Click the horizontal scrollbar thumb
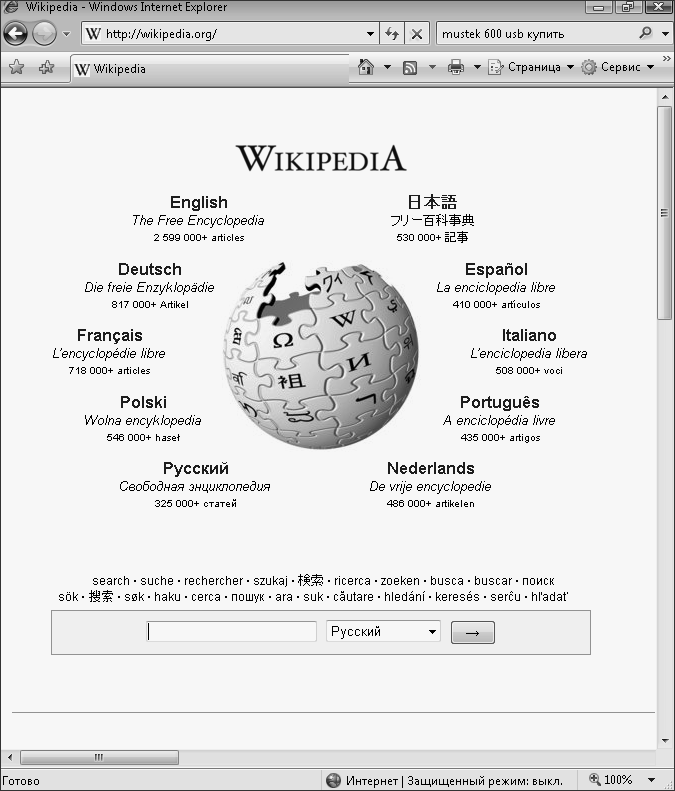The height and width of the screenshot is (791, 675). point(99,757)
